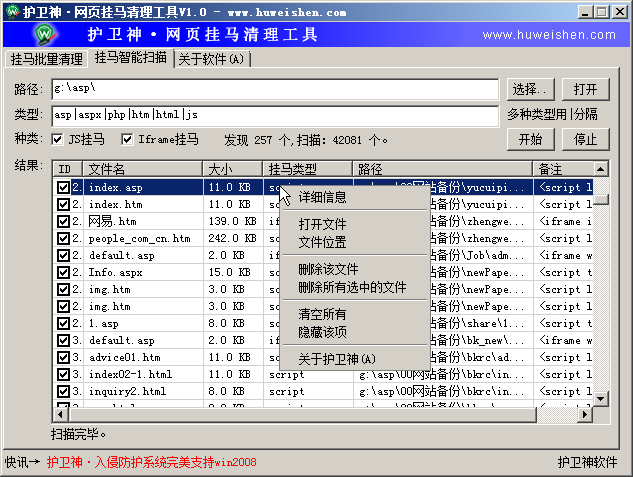Uncheck the people_com_cn.htm row checkbox
633x477 pixels.
[x=63, y=238]
